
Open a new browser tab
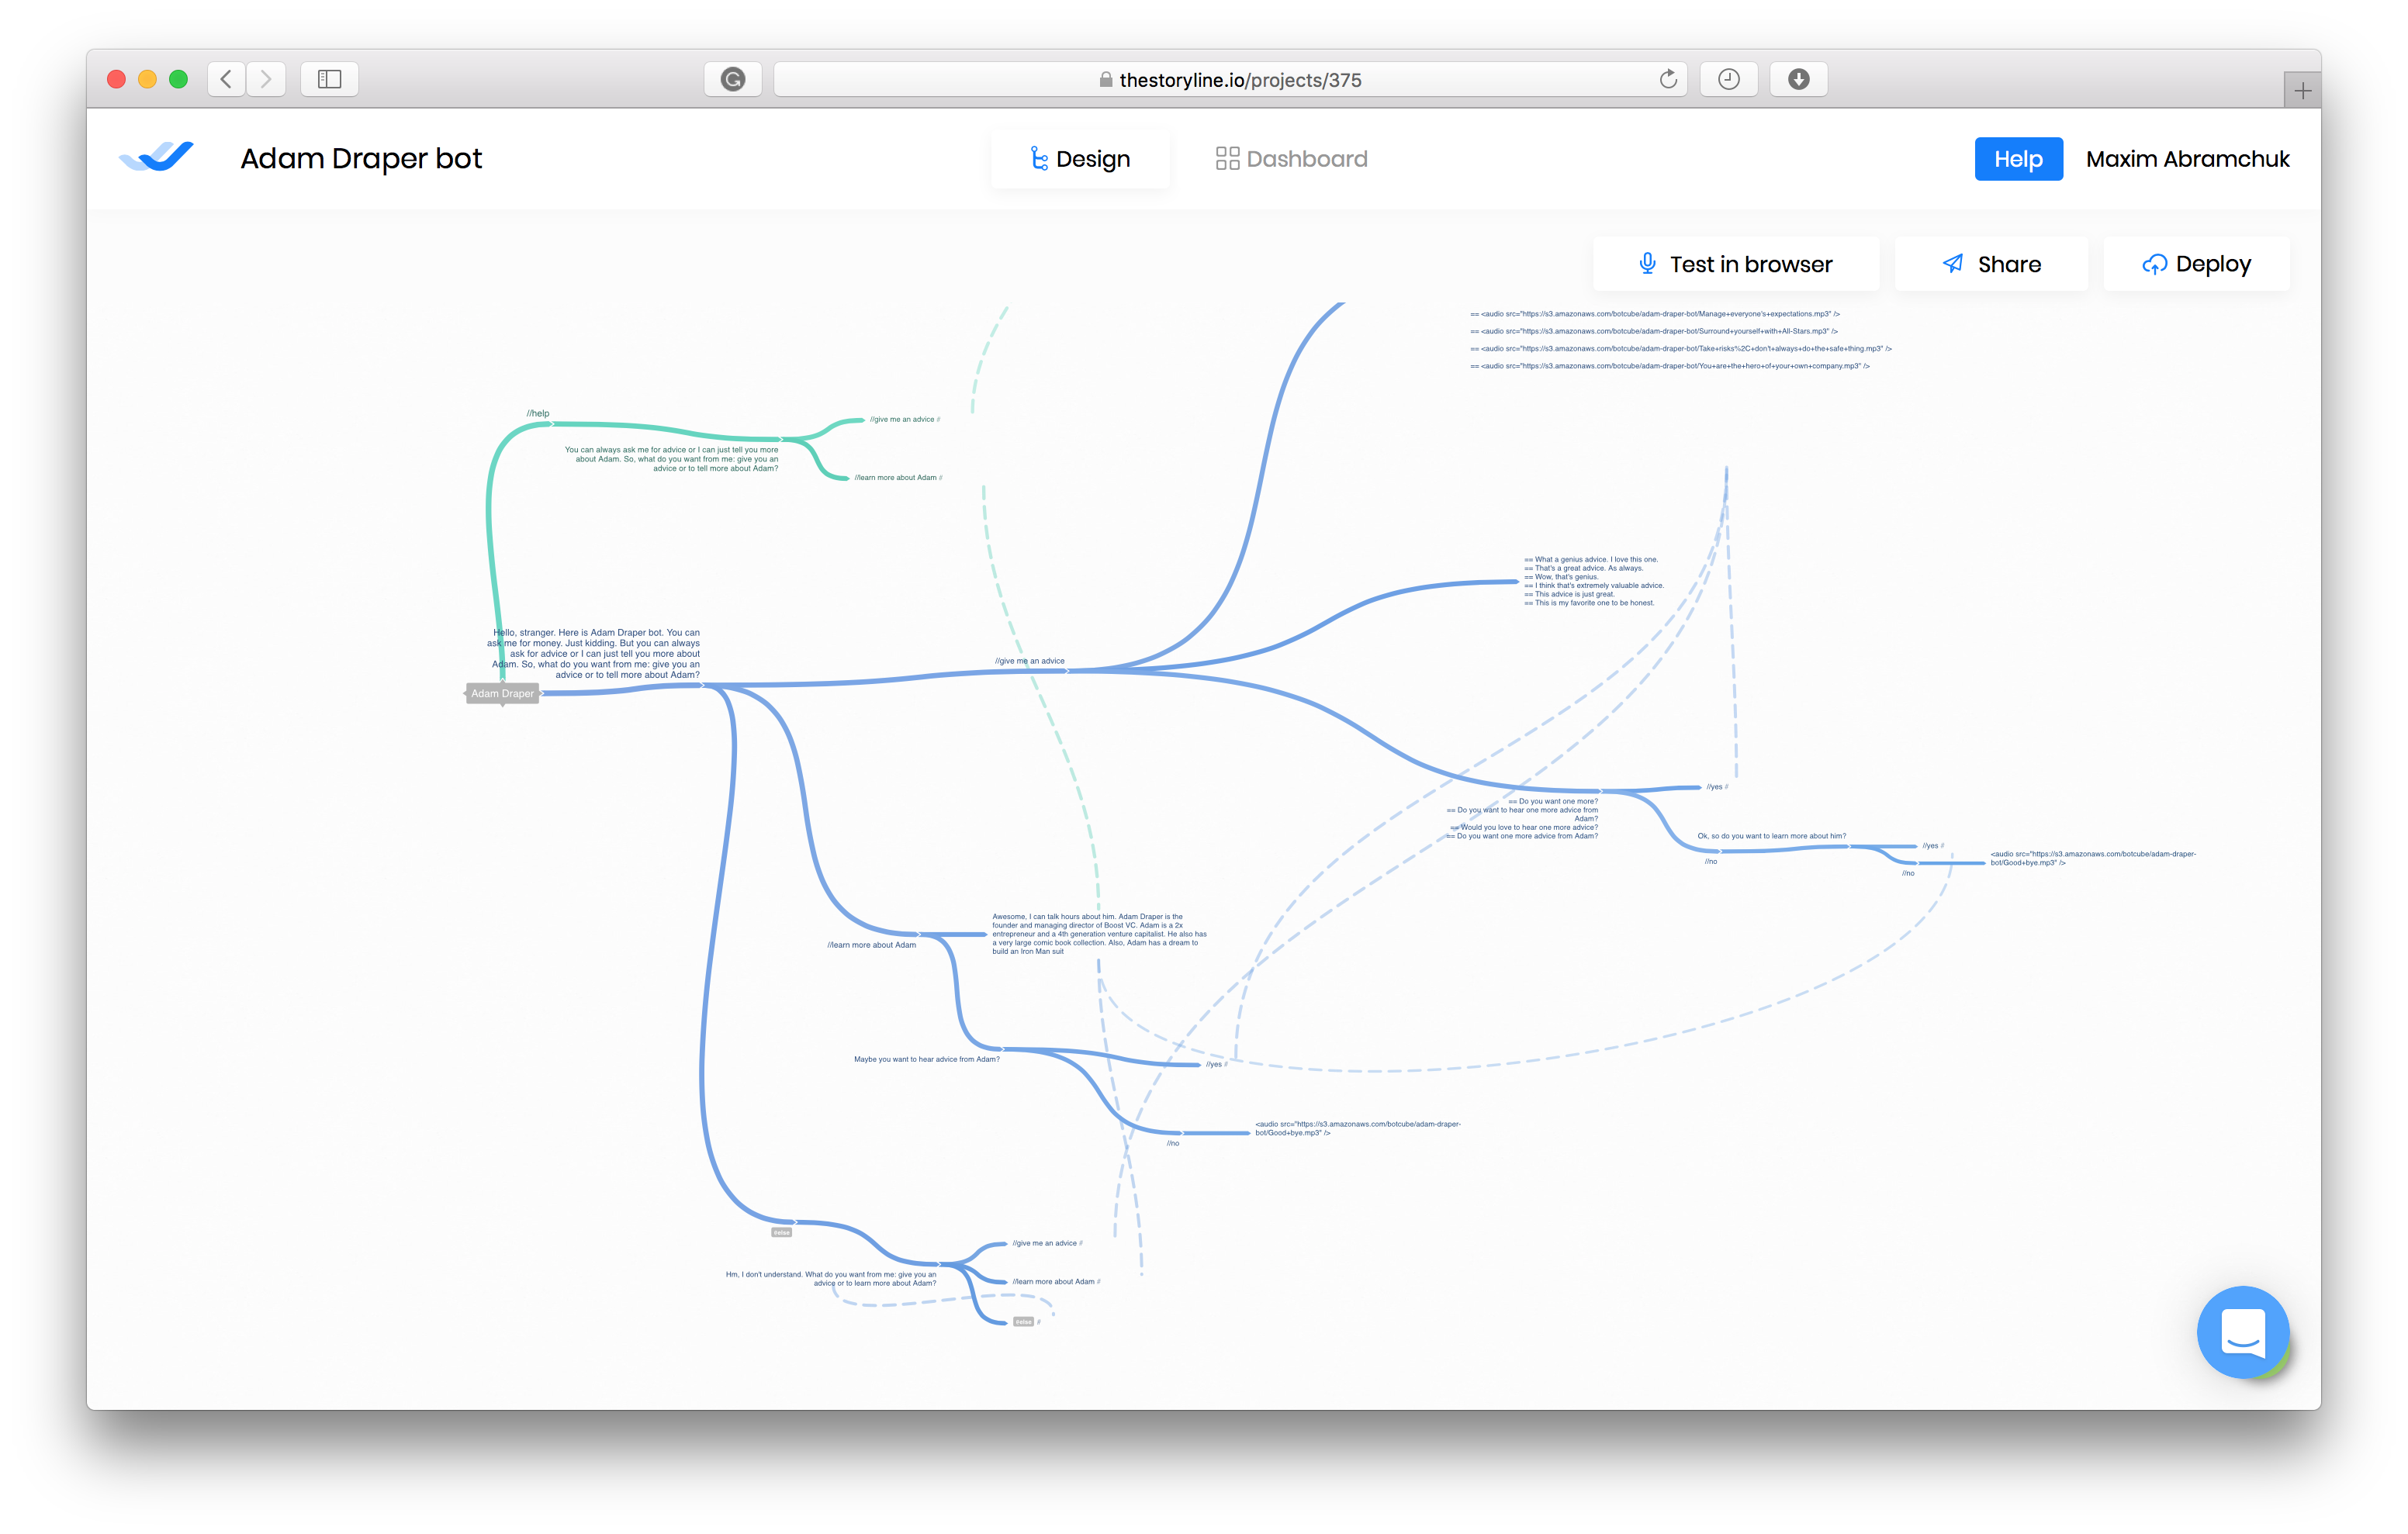[2302, 91]
